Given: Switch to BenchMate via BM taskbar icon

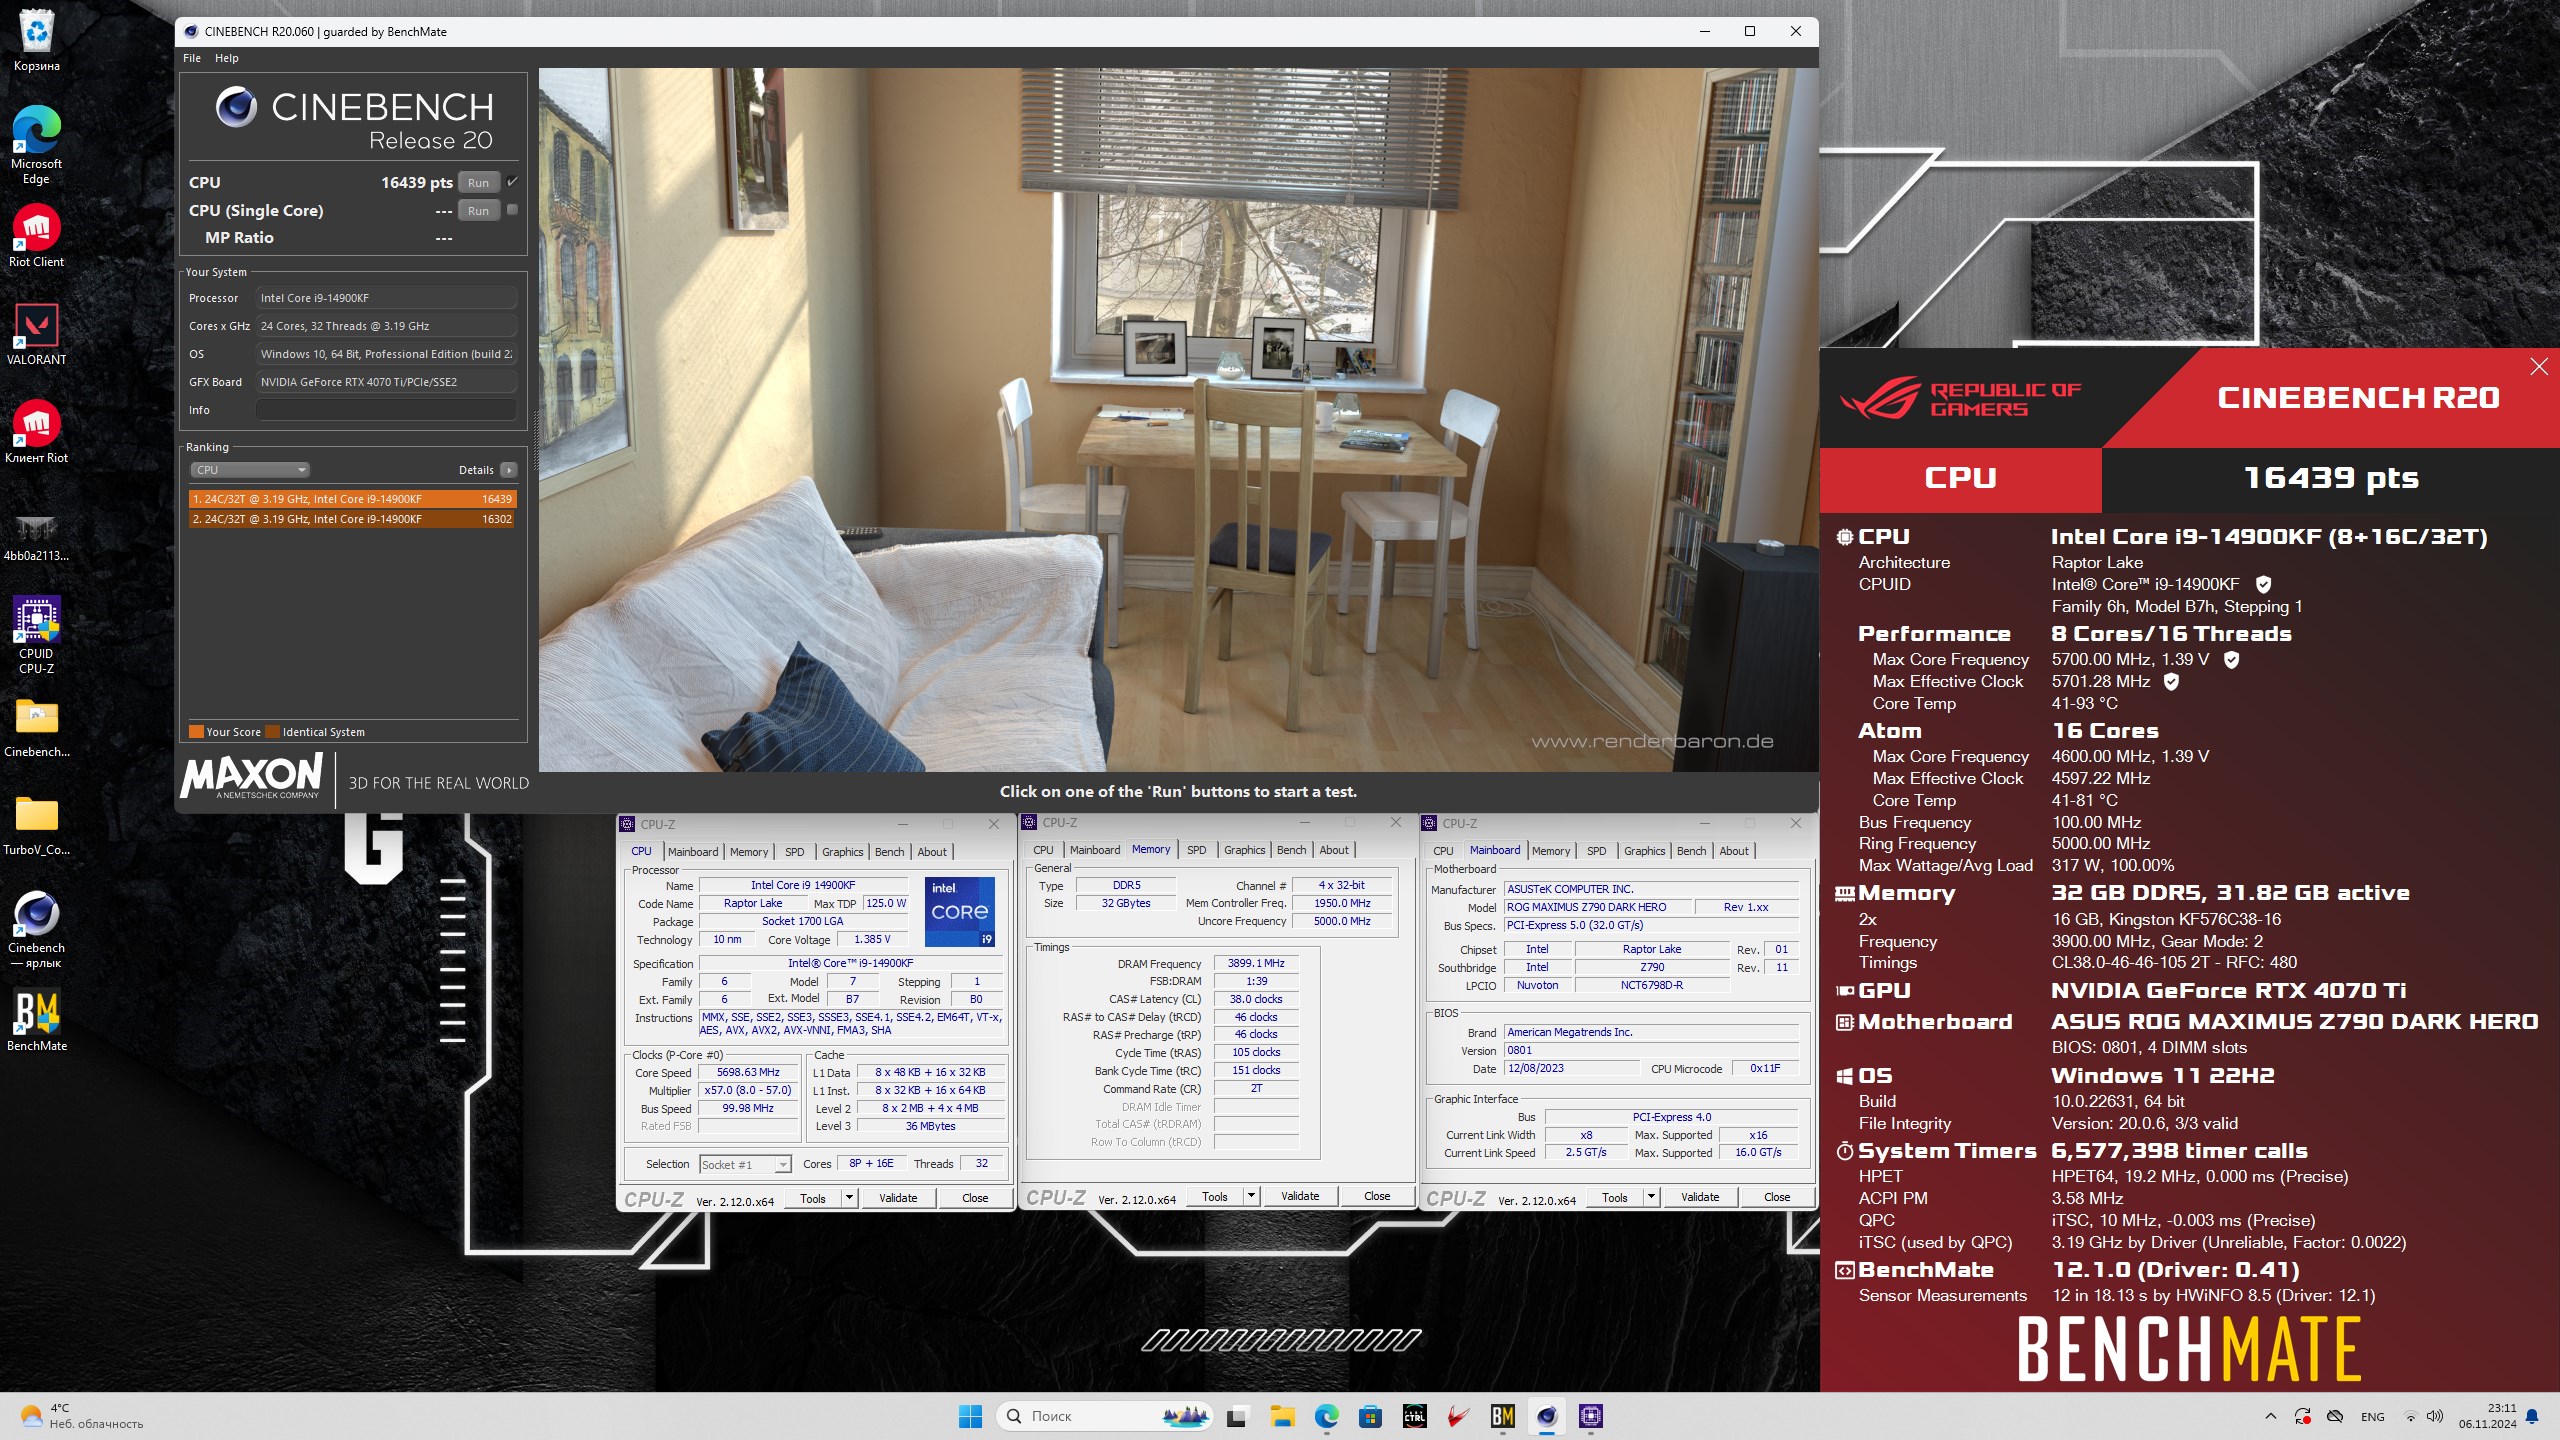Looking at the screenshot, I should (1502, 1416).
